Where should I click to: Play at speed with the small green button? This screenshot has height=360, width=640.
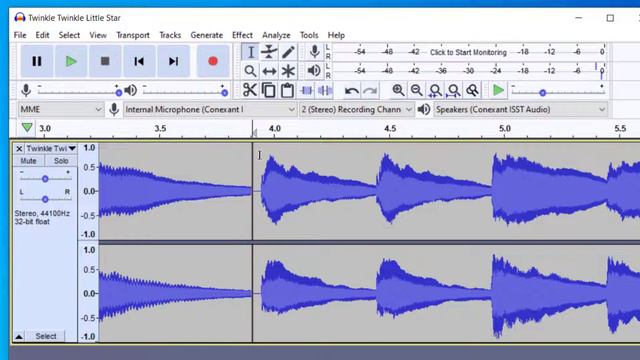[x=498, y=90]
